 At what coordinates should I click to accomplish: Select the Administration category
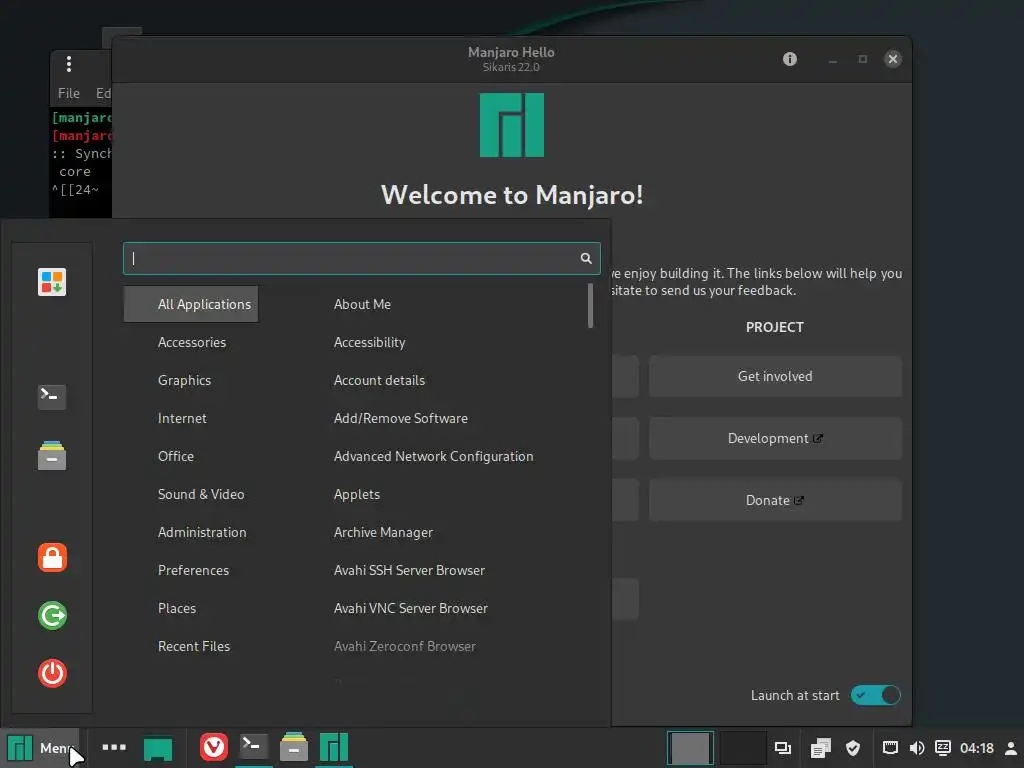(x=191, y=532)
